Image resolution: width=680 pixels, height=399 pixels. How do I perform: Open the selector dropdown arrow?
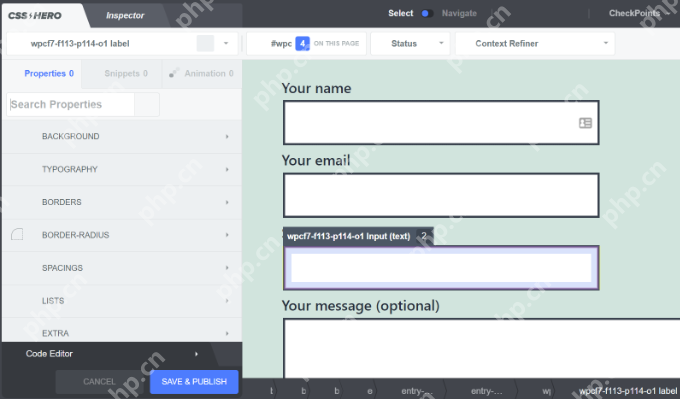point(226,43)
